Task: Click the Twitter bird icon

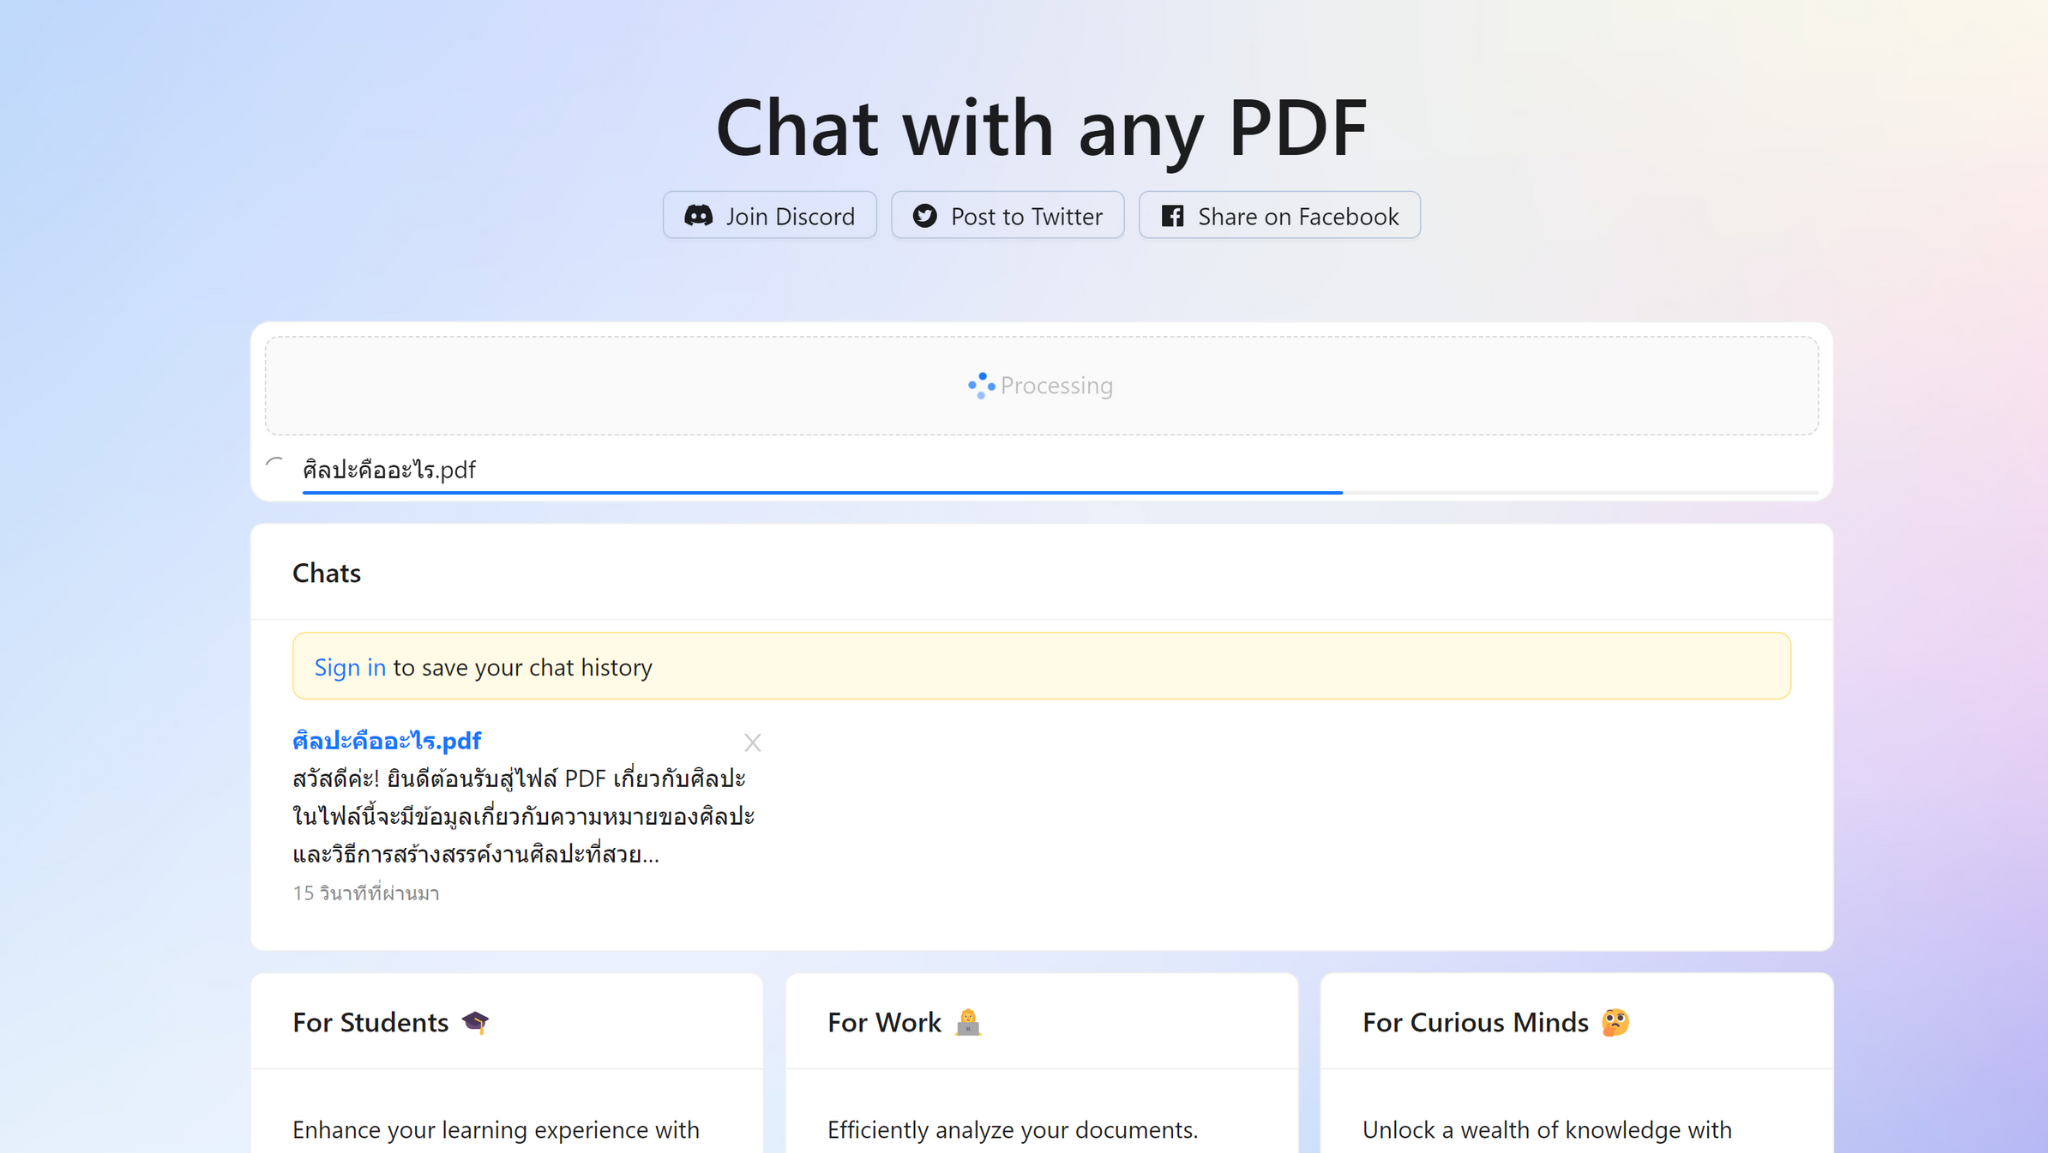Action: coord(925,215)
